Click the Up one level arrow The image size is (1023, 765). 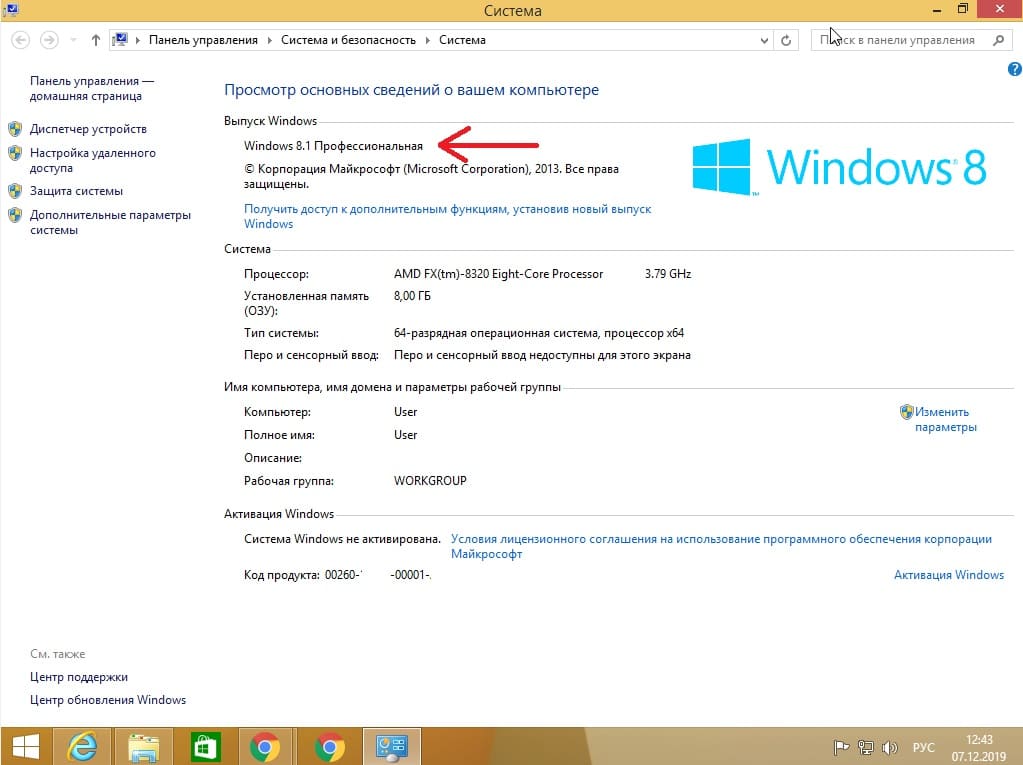click(x=95, y=40)
